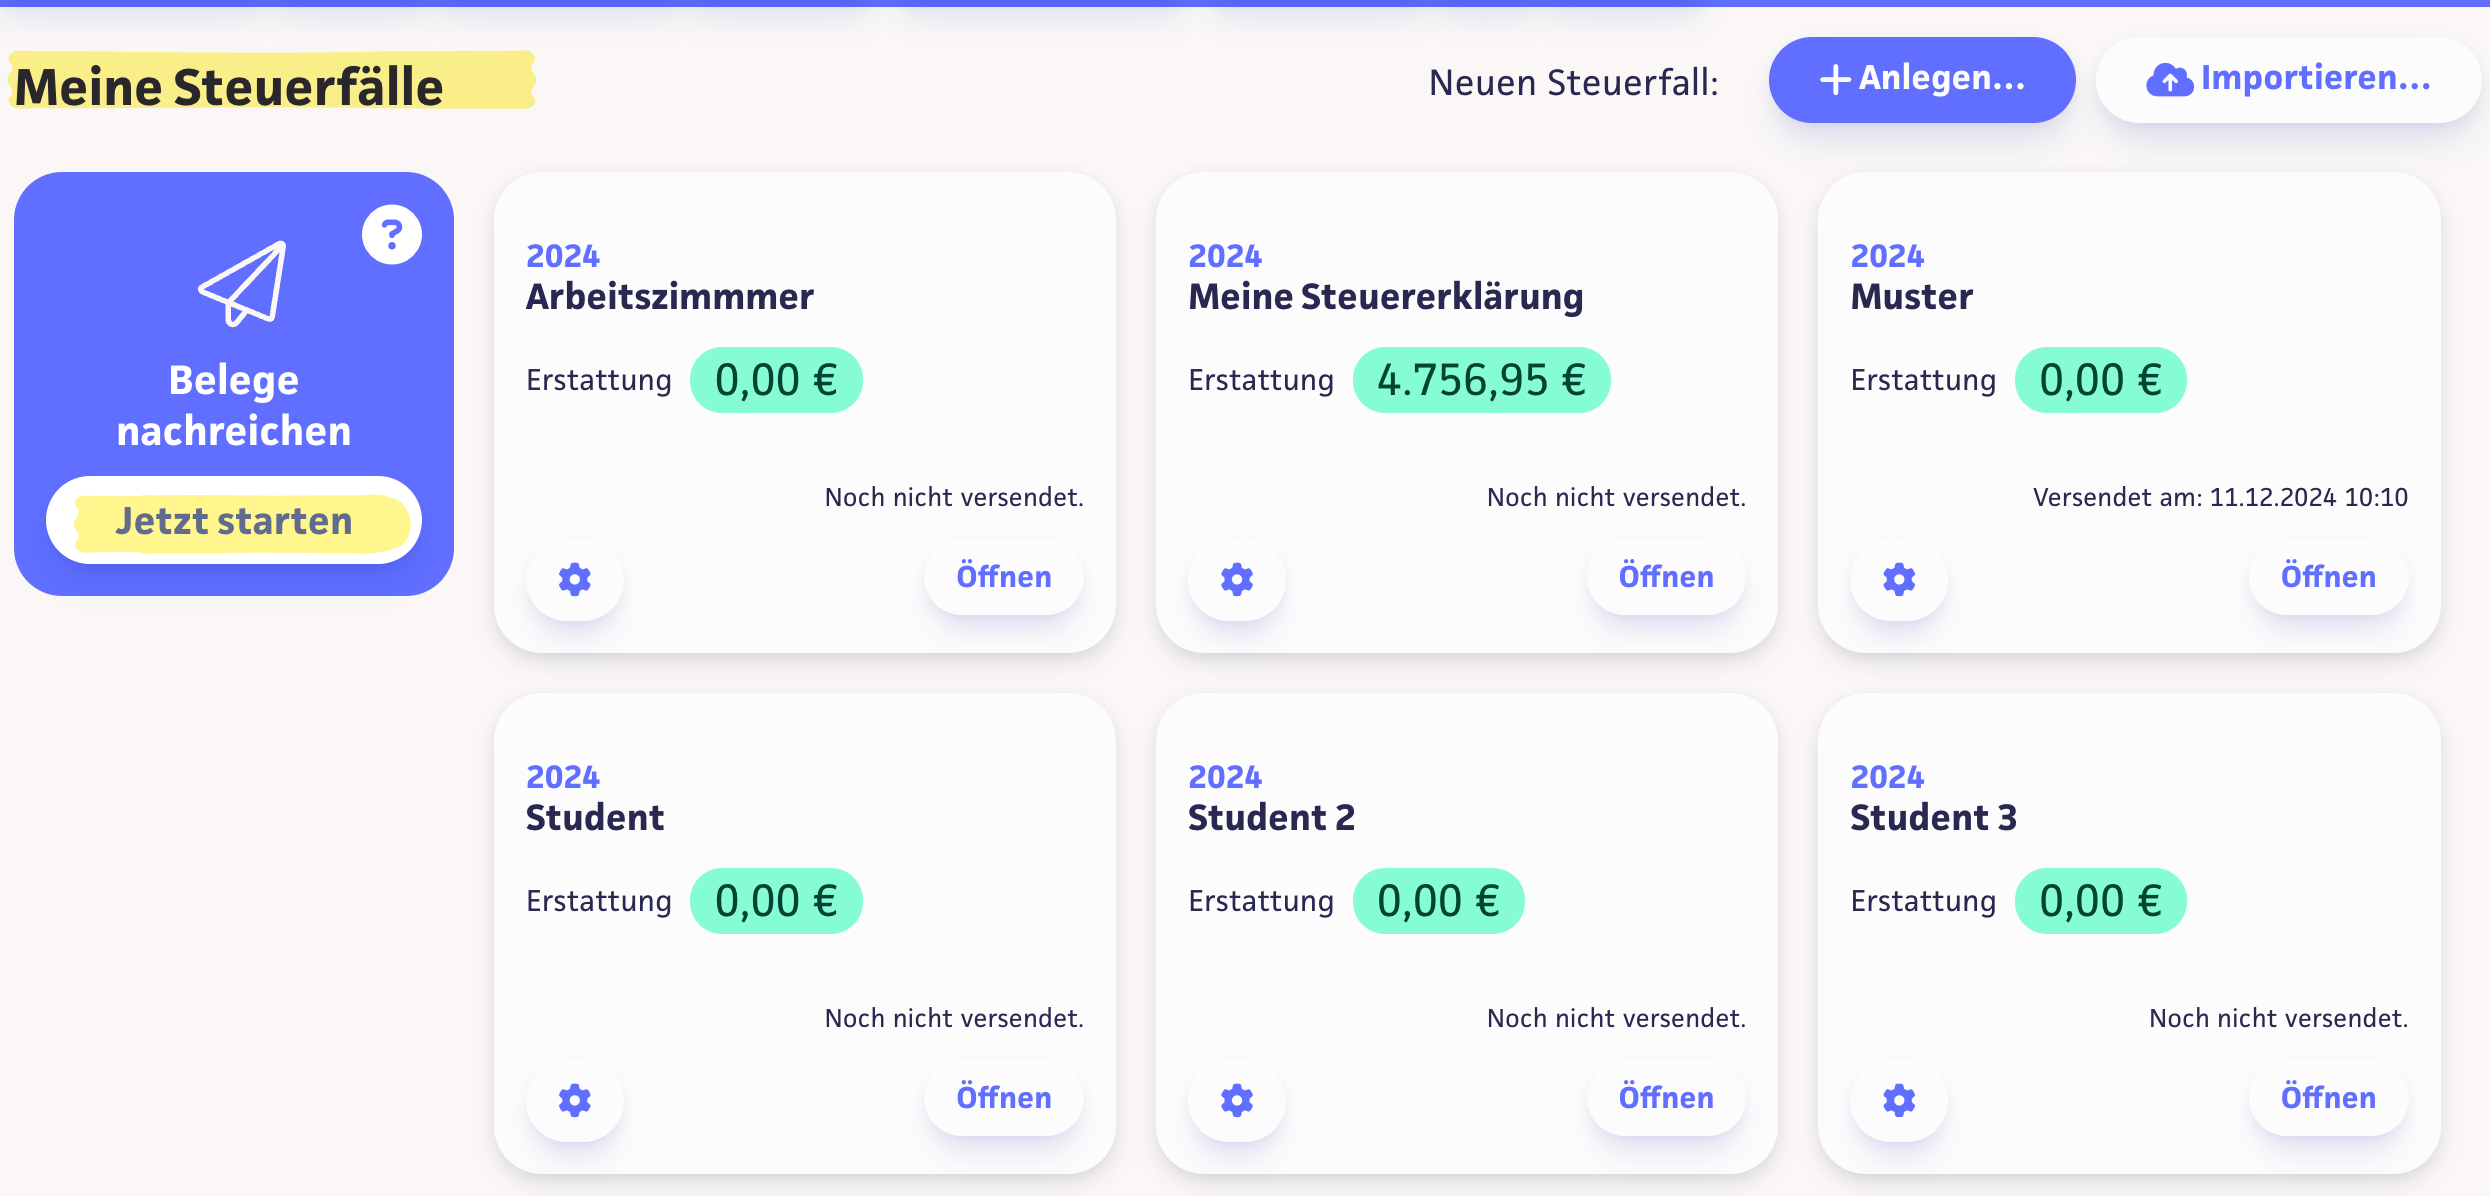Click the Muster card title
Image resolution: width=2490 pixels, height=1196 pixels.
[x=1911, y=297]
